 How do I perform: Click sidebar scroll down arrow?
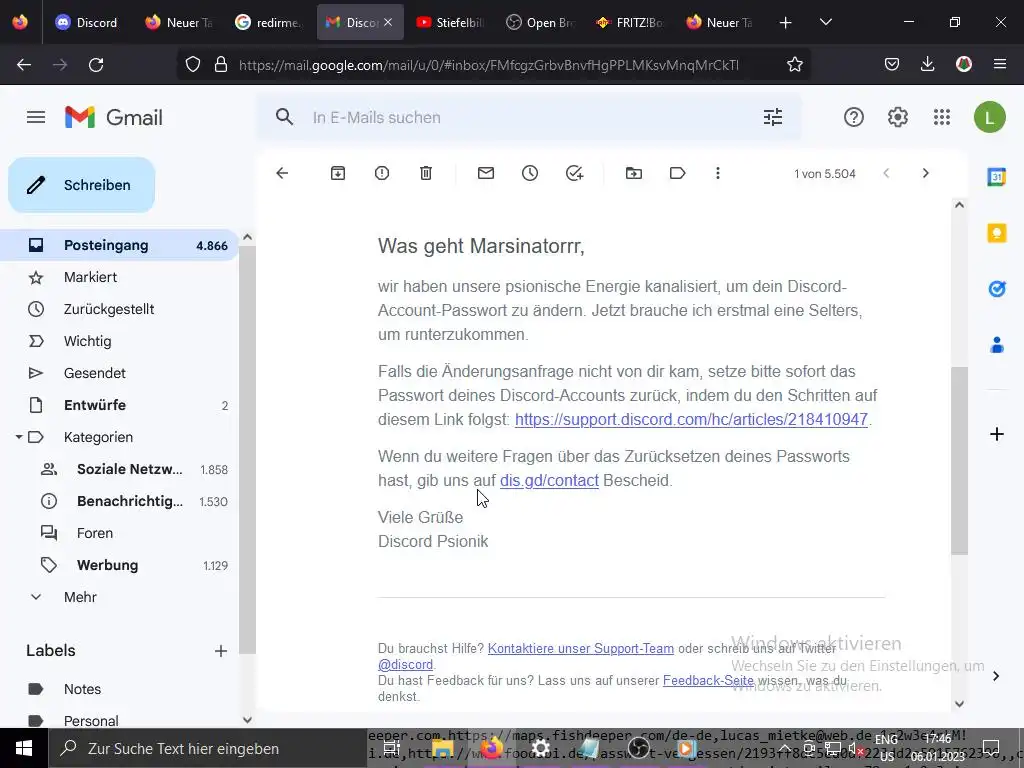coord(248,720)
